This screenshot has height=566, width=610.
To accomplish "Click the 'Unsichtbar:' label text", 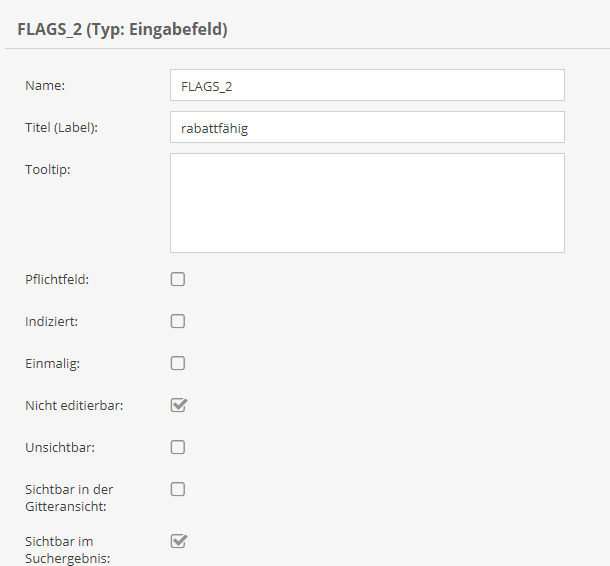I will [x=60, y=447].
